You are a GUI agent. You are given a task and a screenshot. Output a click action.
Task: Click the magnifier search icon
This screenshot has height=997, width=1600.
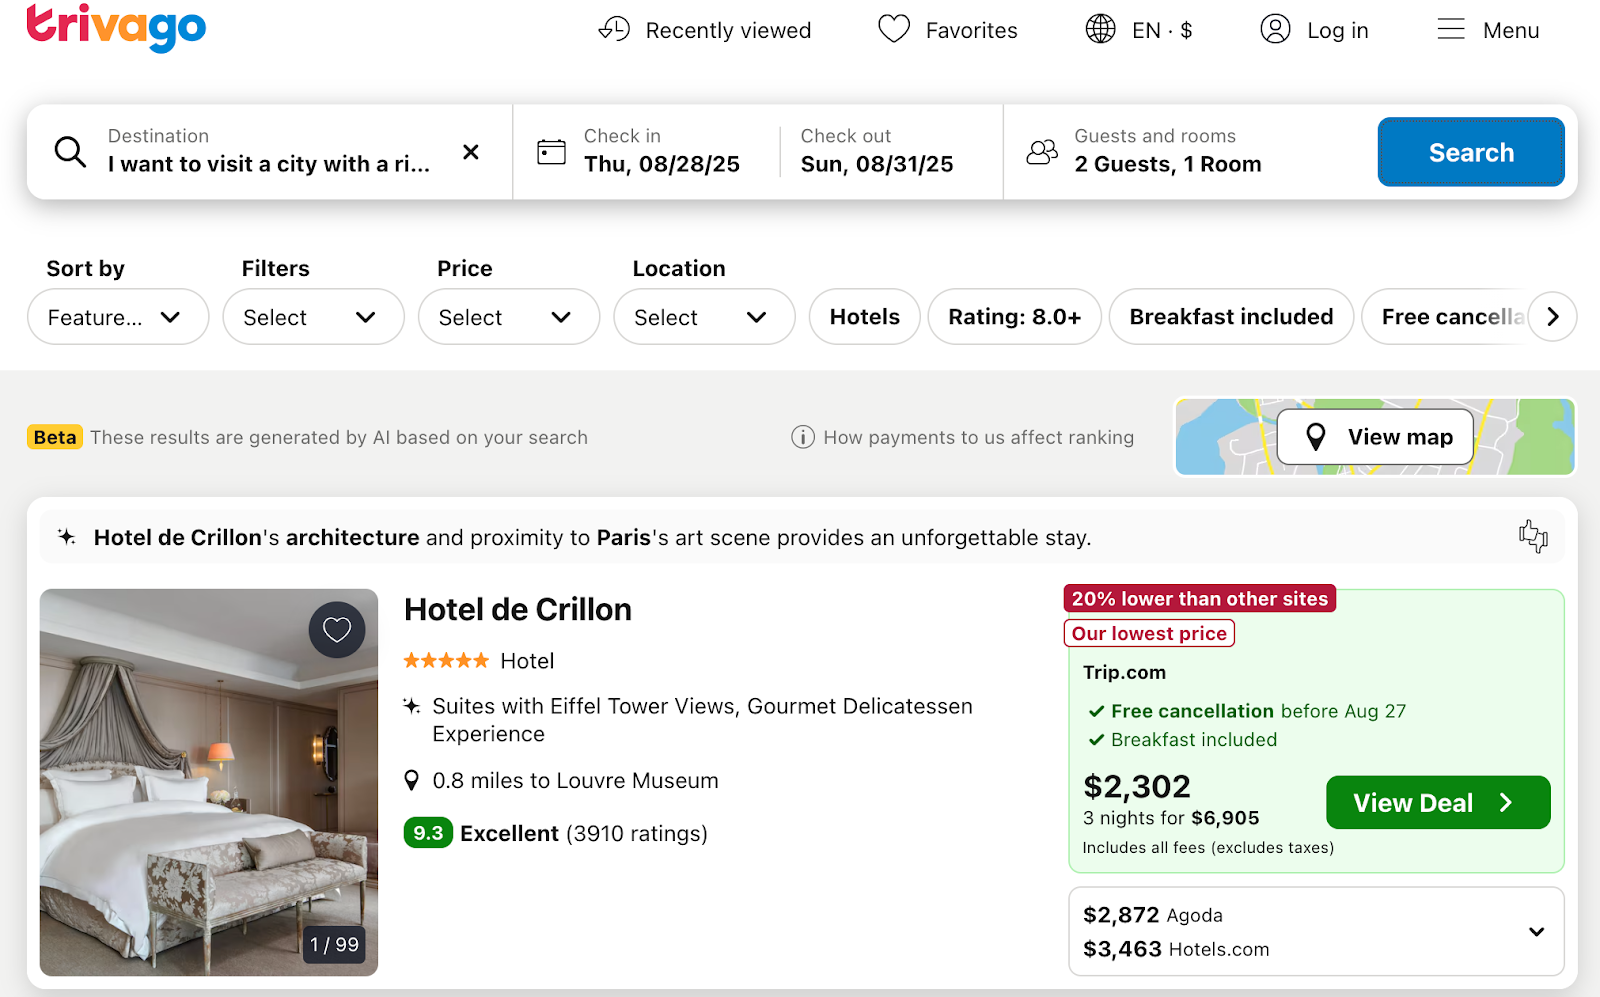[70, 152]
